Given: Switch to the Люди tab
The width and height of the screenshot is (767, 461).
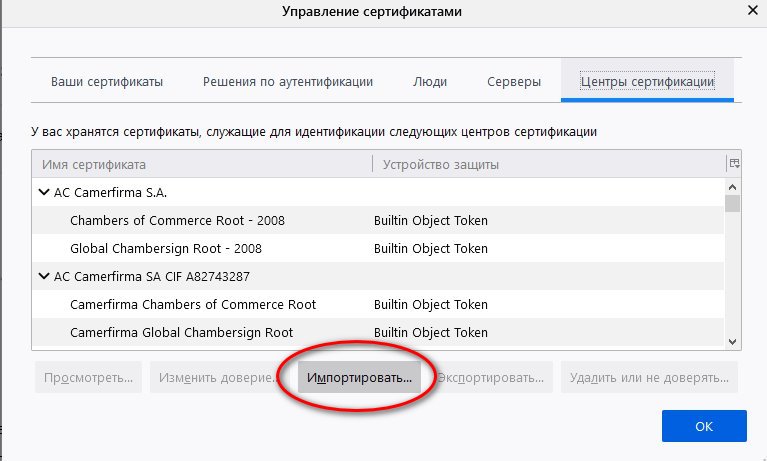Looking at the screenshot, I should [x=430, y=82].
